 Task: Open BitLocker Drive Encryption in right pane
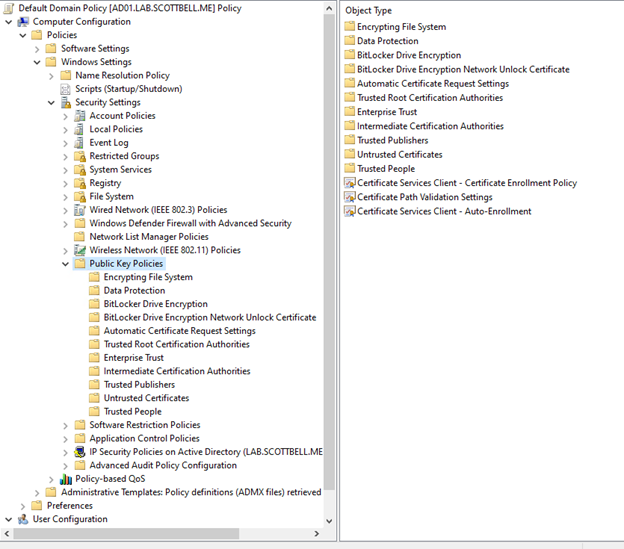409,55
